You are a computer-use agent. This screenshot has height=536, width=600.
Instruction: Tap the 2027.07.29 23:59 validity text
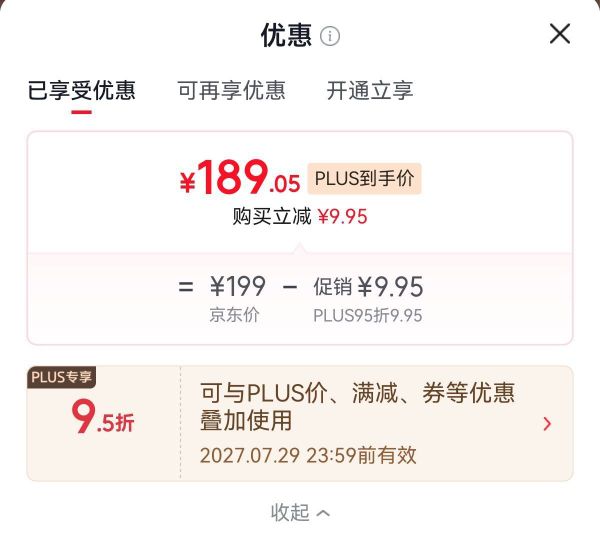[x=308, y=455]
